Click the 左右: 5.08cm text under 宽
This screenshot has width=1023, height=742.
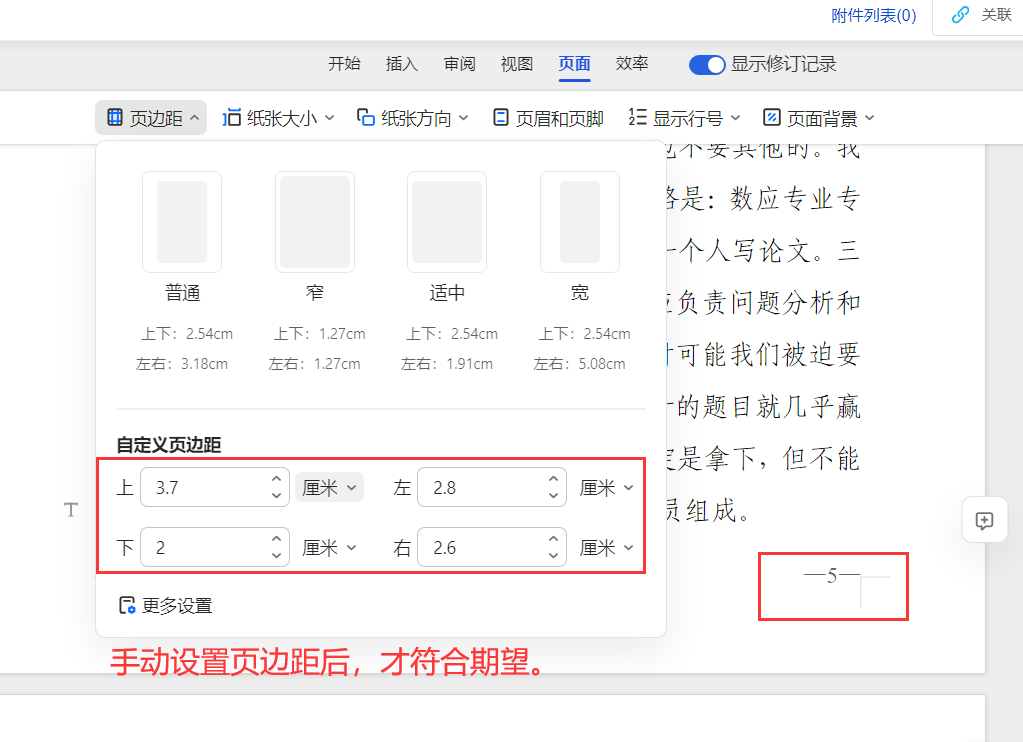[579, 363]
